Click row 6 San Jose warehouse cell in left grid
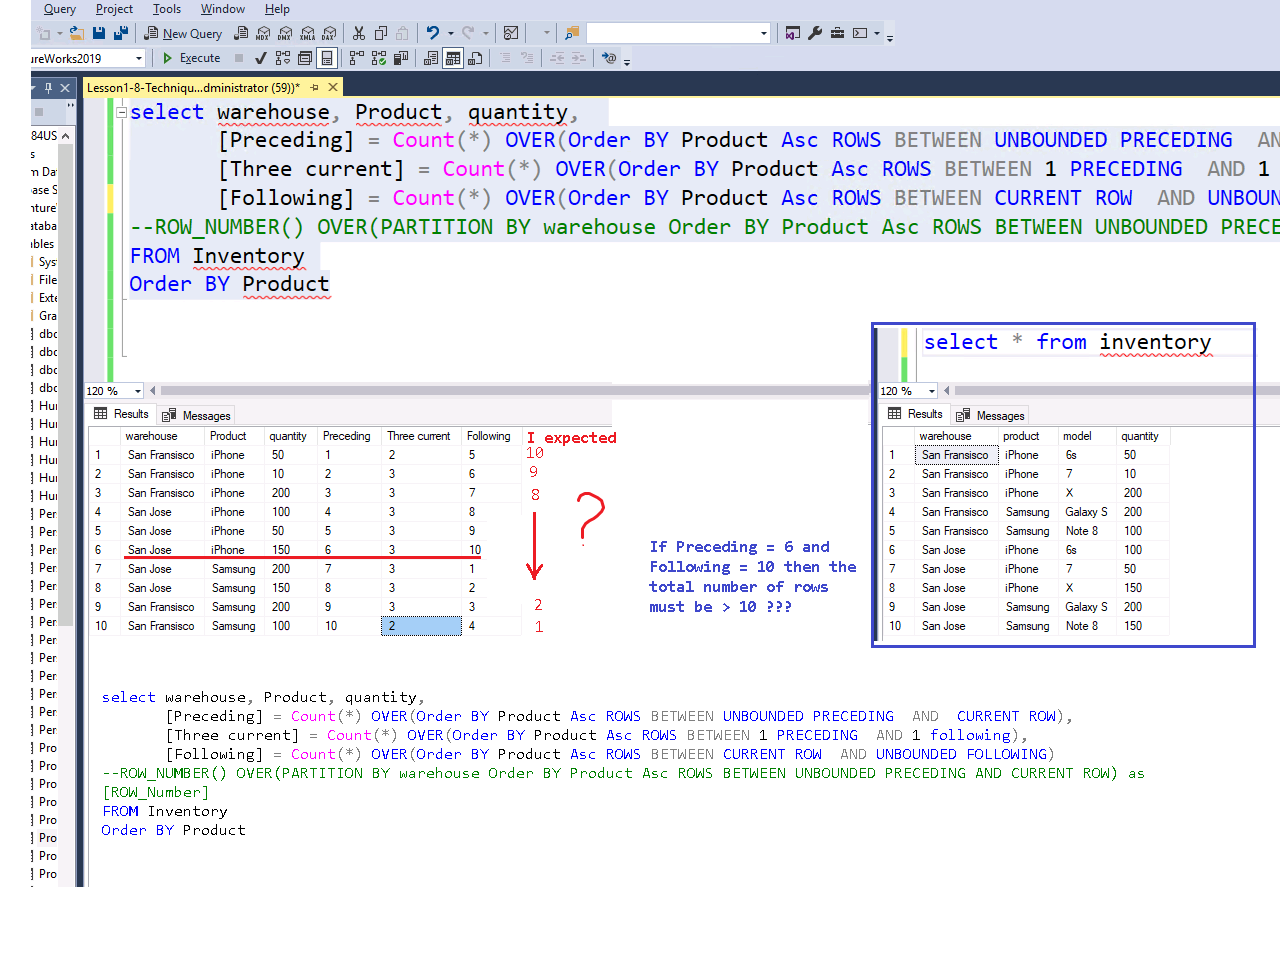The height and width of the screenshot is (973, 1280). pos(162,550)
